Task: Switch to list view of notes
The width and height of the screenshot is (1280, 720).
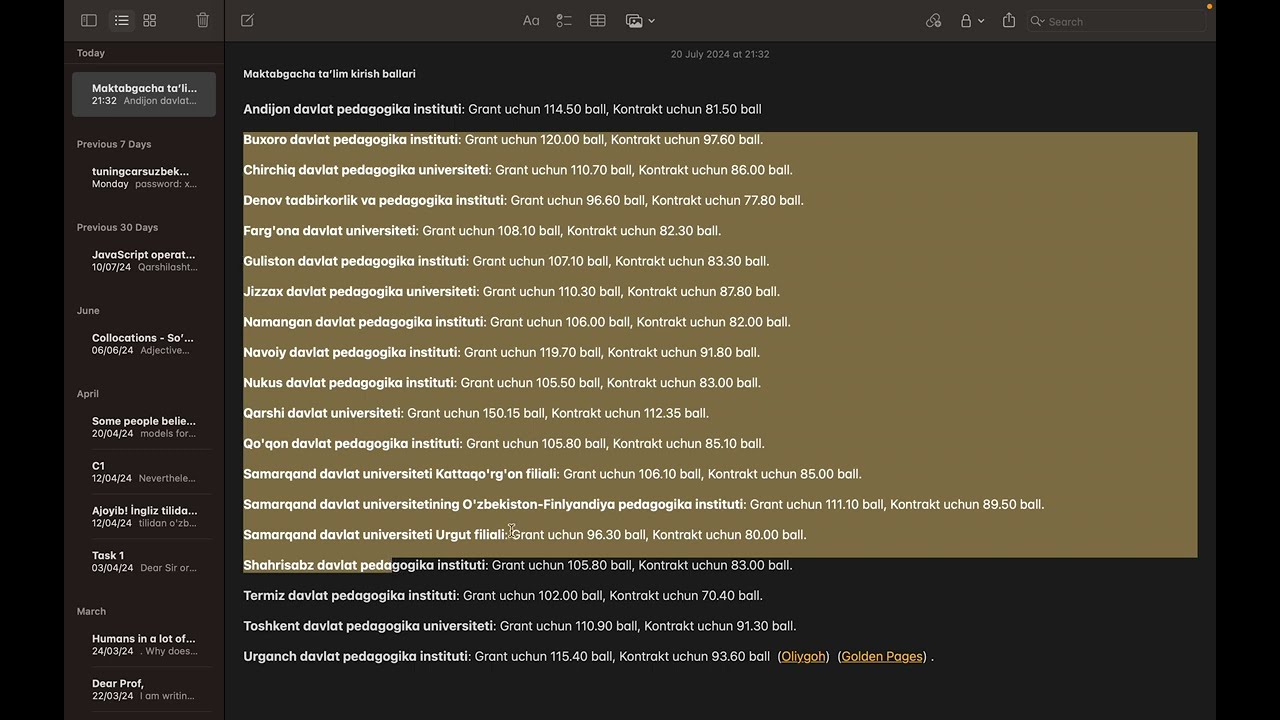Action: tap(121, 20)
